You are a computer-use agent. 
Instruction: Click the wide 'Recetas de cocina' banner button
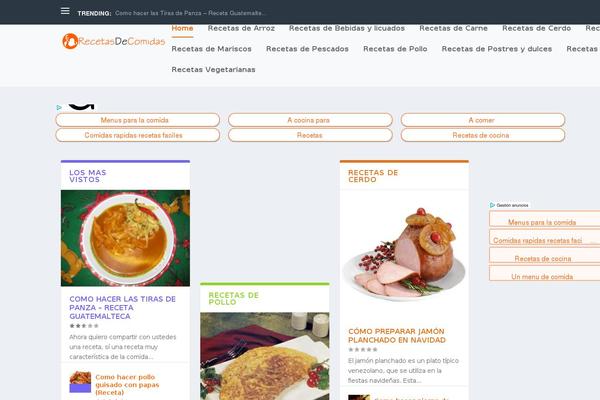(x=483, y=135)
